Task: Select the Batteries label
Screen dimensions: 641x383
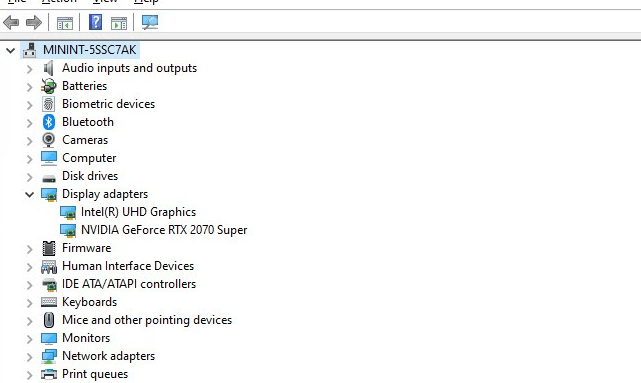Action: pyautogui.click(x=84, y=86)
